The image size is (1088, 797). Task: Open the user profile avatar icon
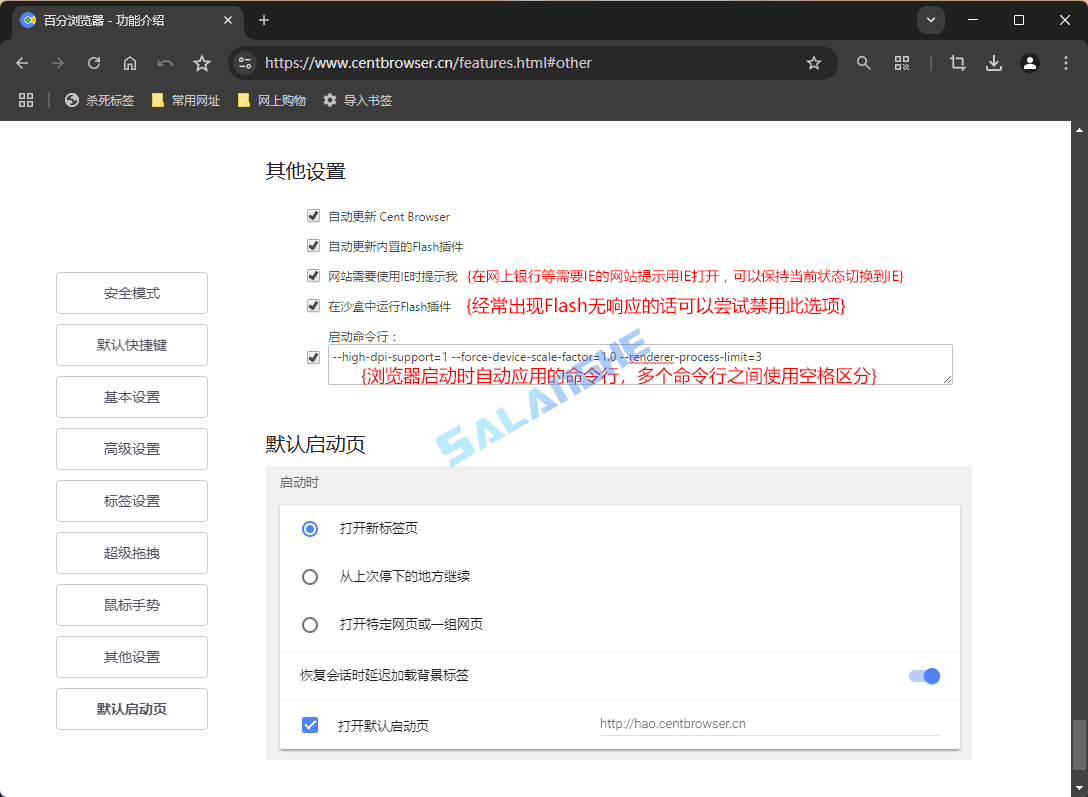tap(1030, 62)
